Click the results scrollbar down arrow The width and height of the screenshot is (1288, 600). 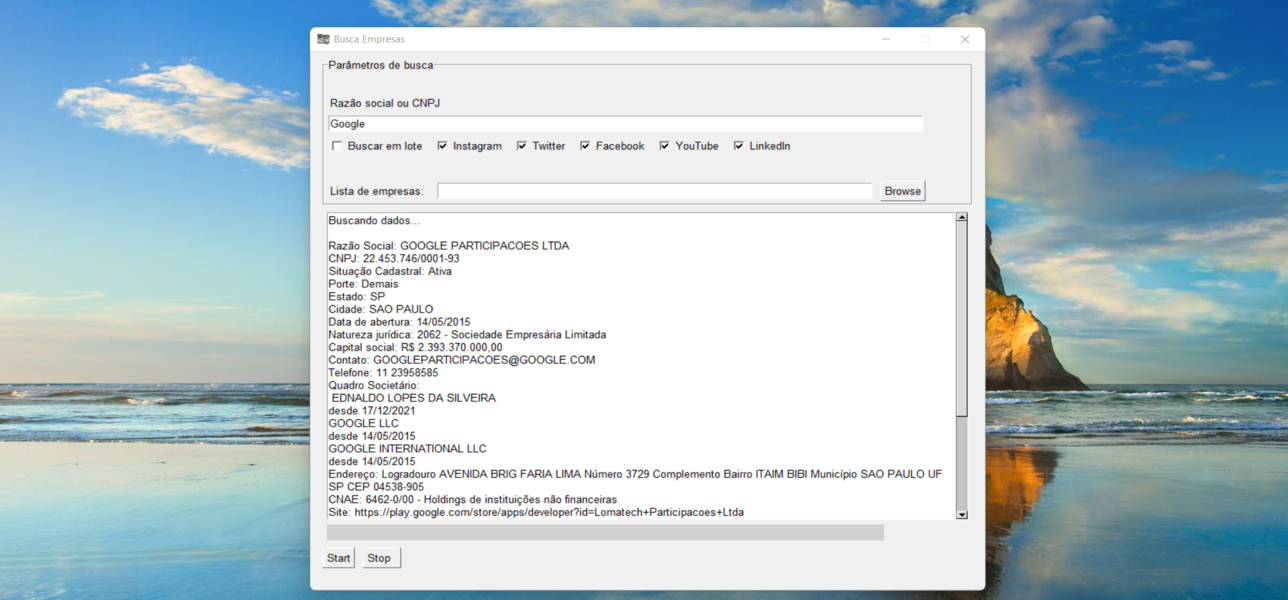pos(962,515)
